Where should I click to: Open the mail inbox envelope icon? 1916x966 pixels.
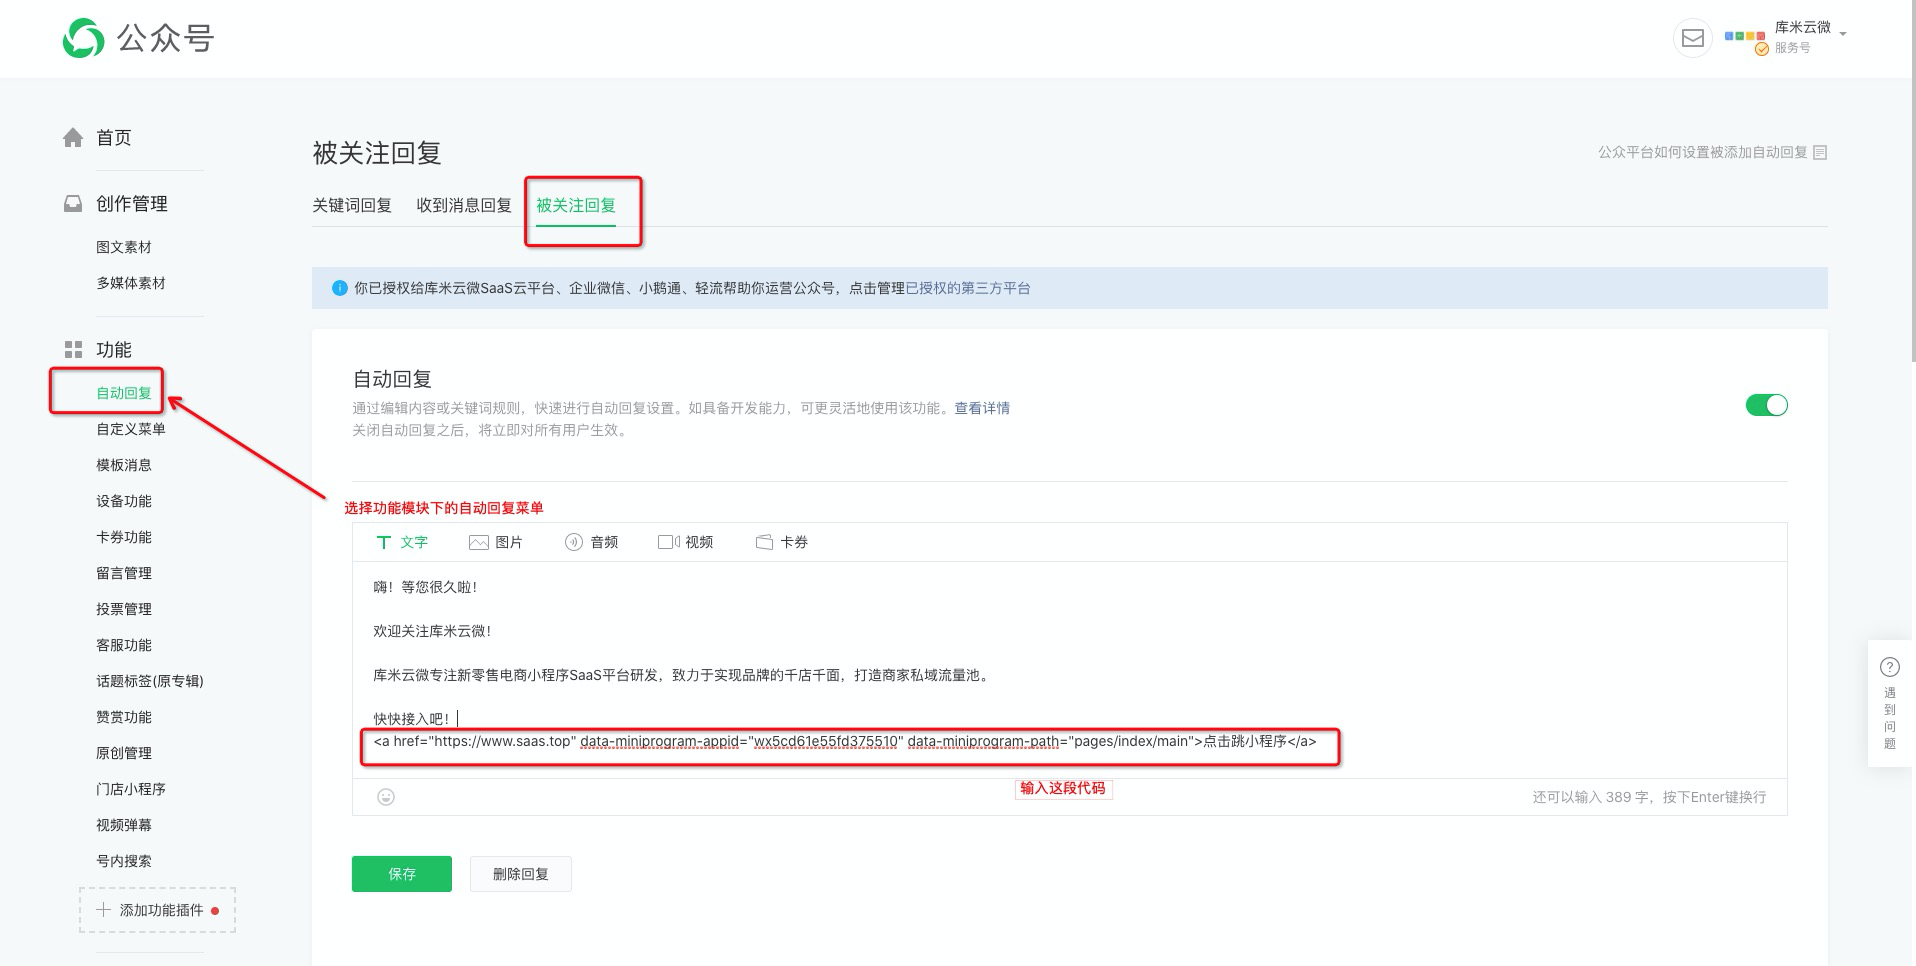(x=1692, y=38)
